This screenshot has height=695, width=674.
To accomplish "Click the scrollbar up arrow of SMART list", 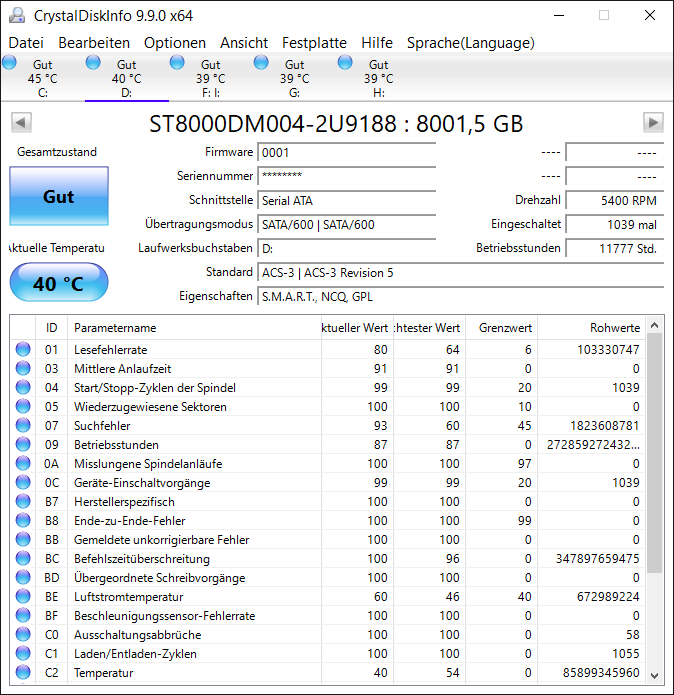I will coord(655,325).
